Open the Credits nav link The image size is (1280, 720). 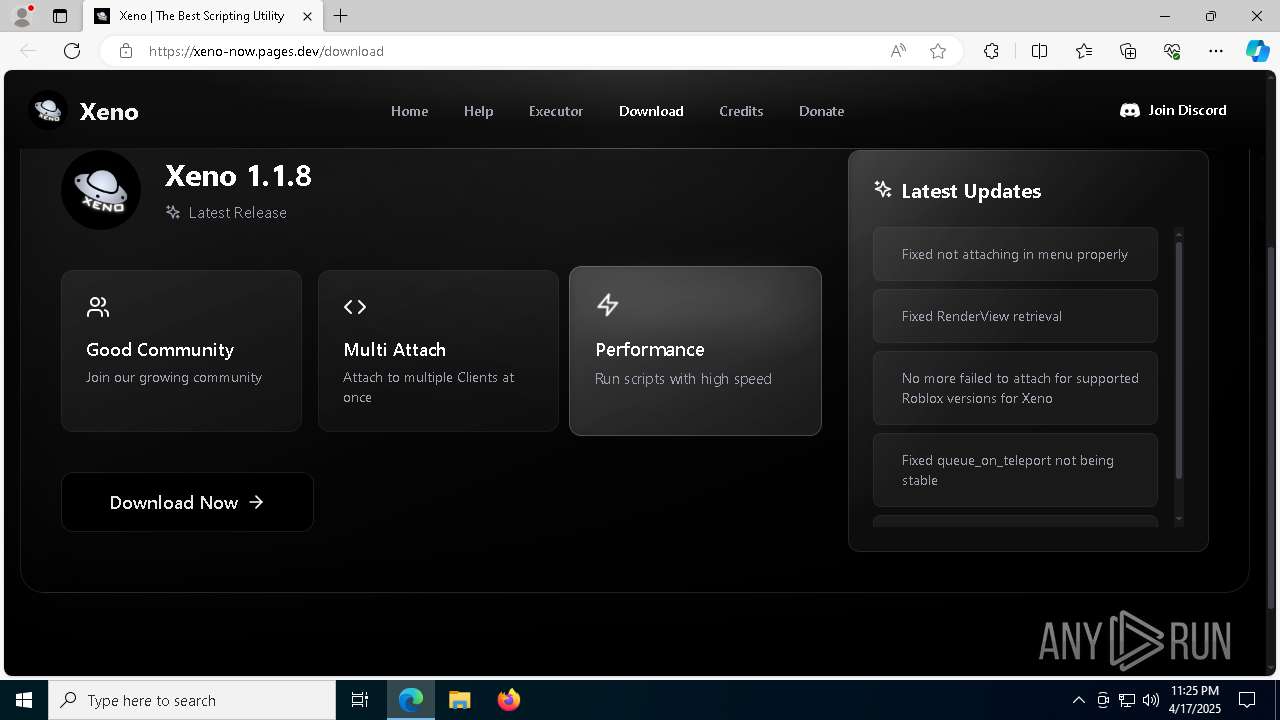click(x=741, y=111)
